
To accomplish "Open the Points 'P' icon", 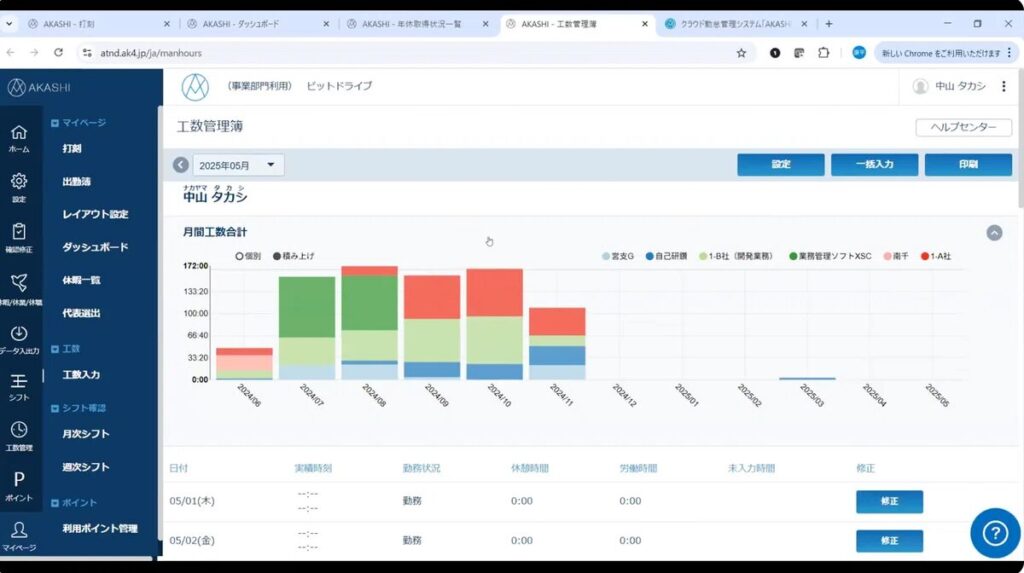I will (19, 480).
